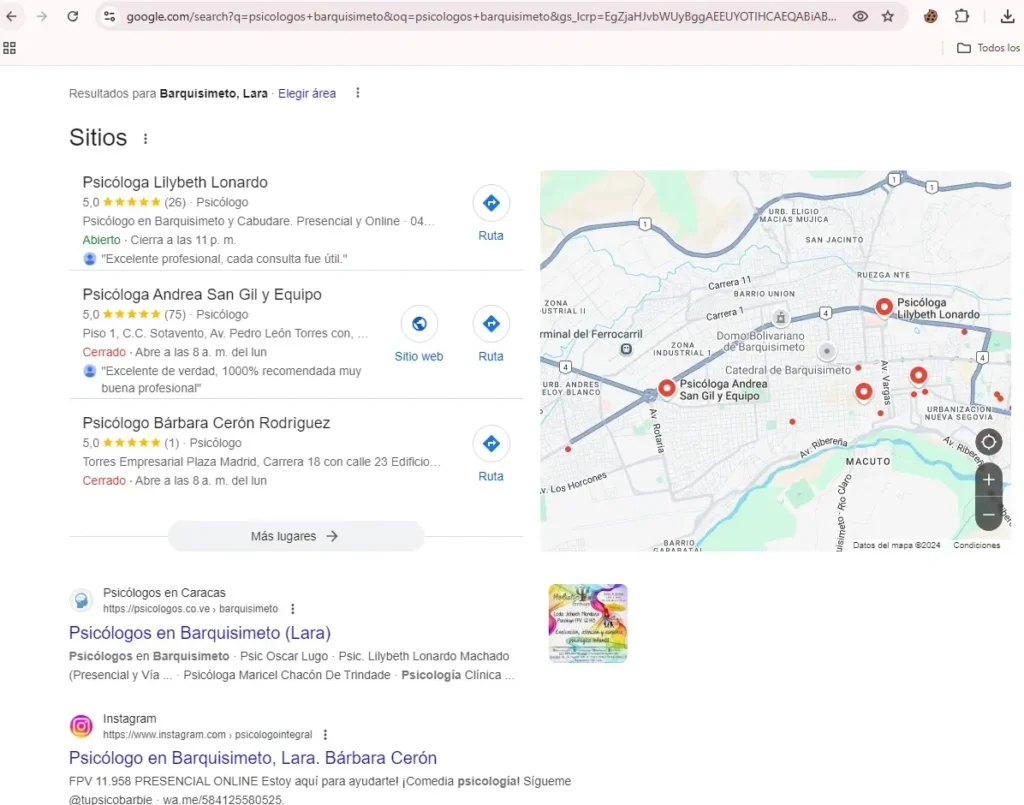Zoom out on the map with the minus control

988,513
